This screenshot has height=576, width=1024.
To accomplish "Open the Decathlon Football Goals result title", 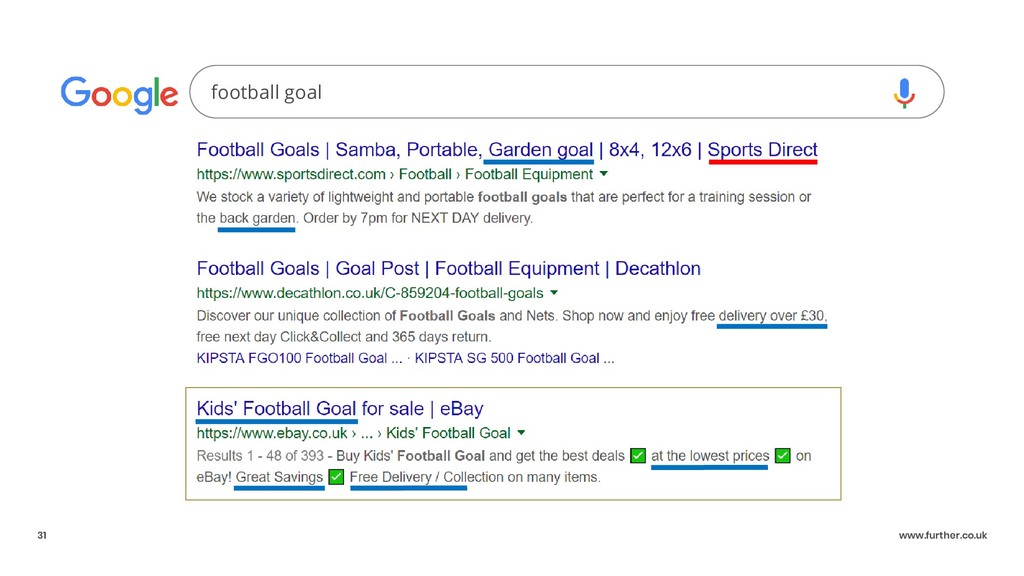I will point(449,268).
